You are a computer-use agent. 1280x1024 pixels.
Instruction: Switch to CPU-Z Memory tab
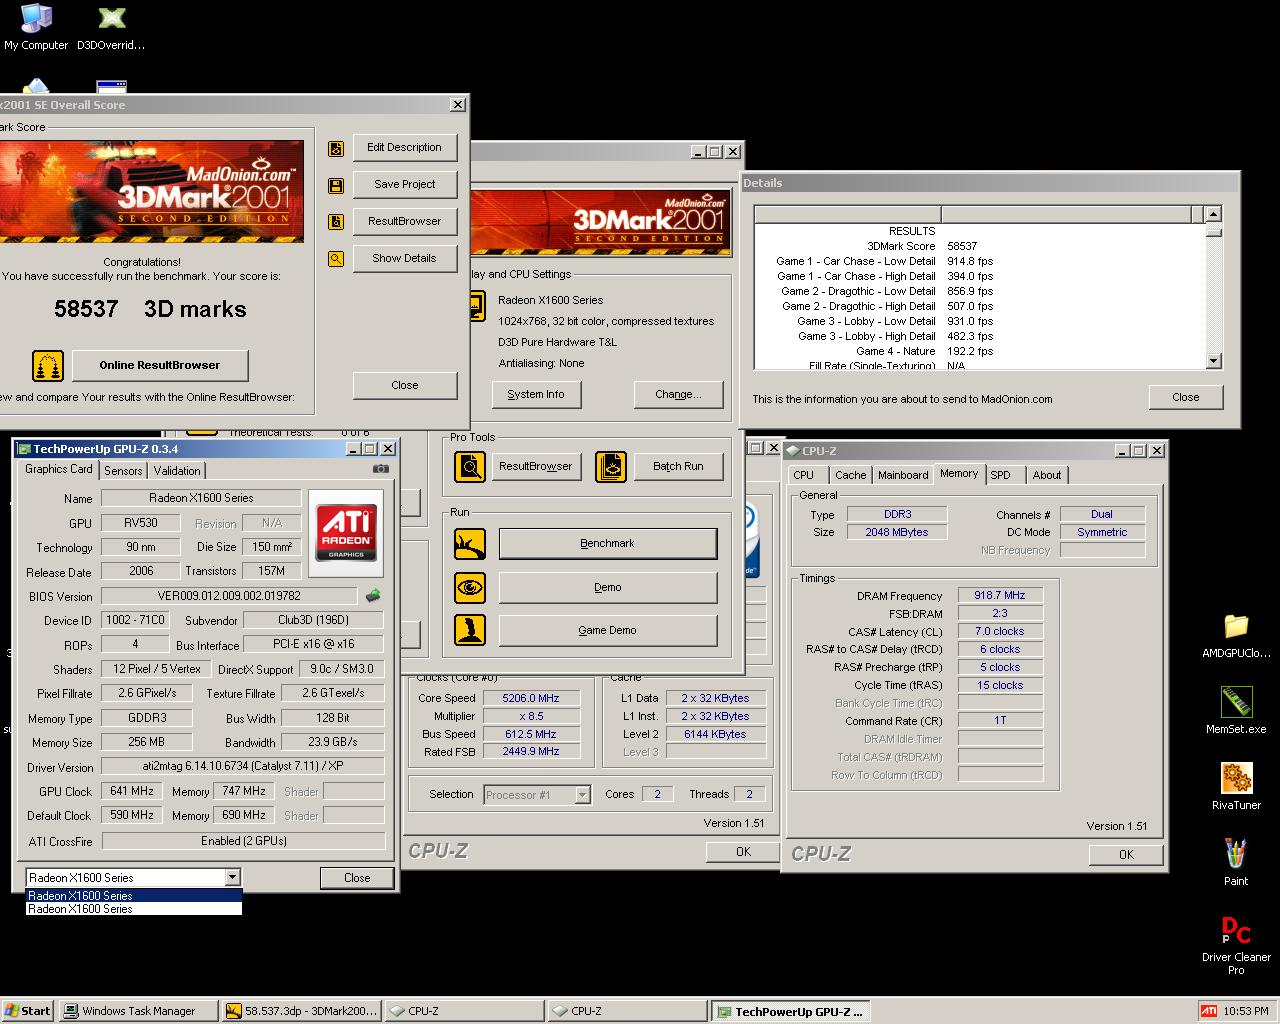click(x=959, y=474)
